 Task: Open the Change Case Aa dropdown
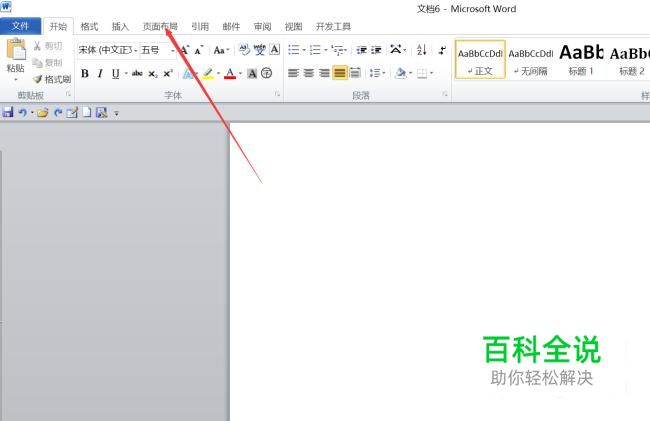pos(221,50)
